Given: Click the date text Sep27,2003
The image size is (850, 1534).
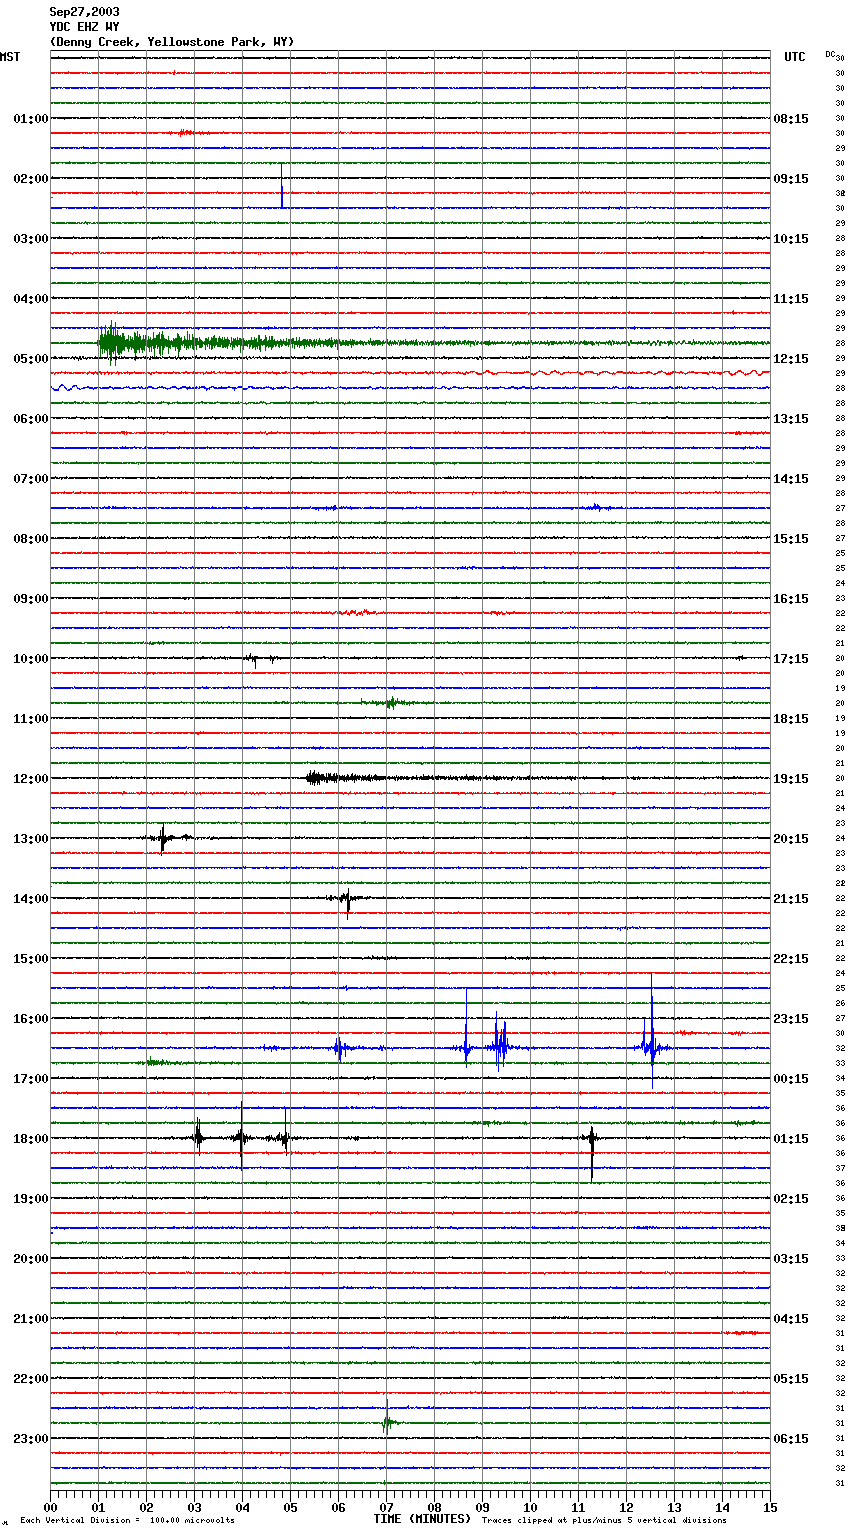Looking at the screenshot, I should coord(84,12).
